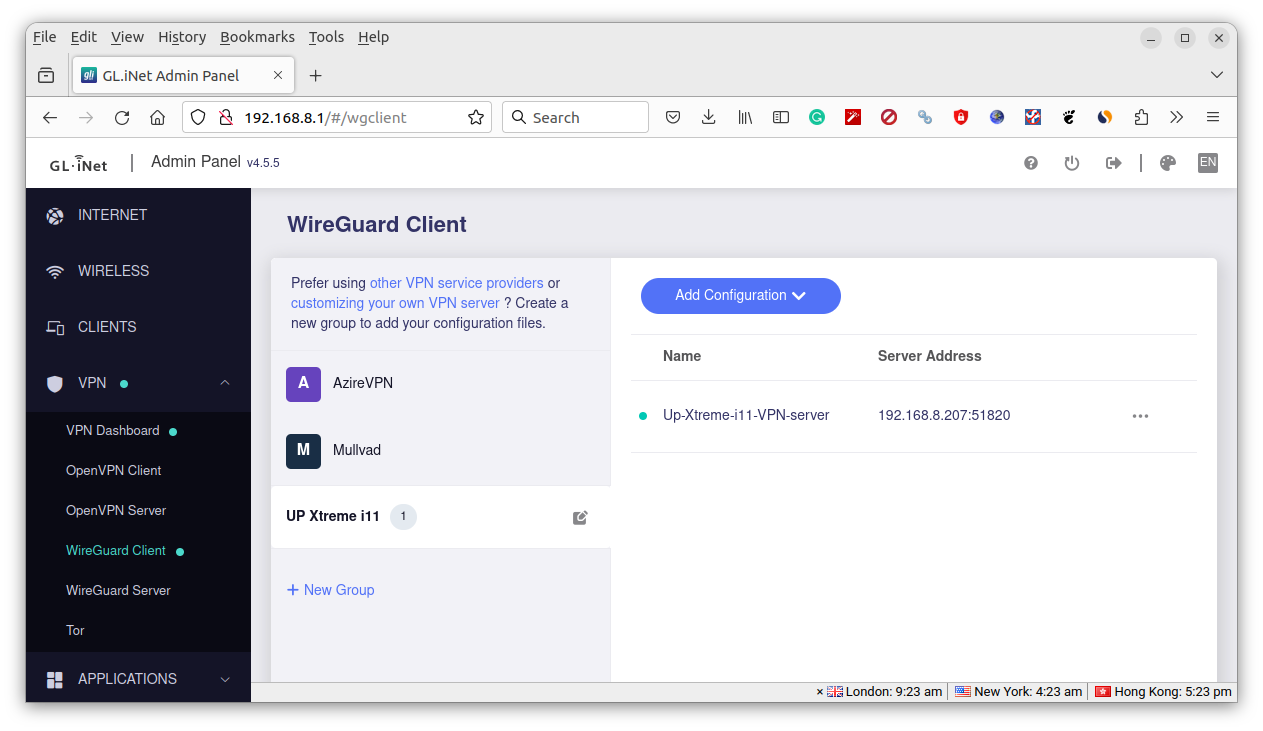Collapse the VPN sidebar section chevron
The width and height of the screenshot is (1263, 731).
(225, 383)
